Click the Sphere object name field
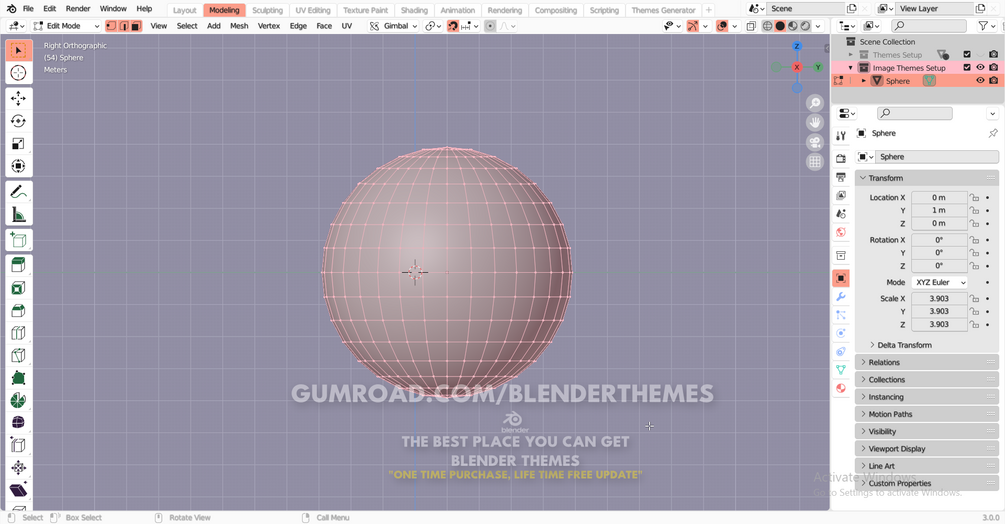Screen dimensions: 1005x524 tap(936, 157)
